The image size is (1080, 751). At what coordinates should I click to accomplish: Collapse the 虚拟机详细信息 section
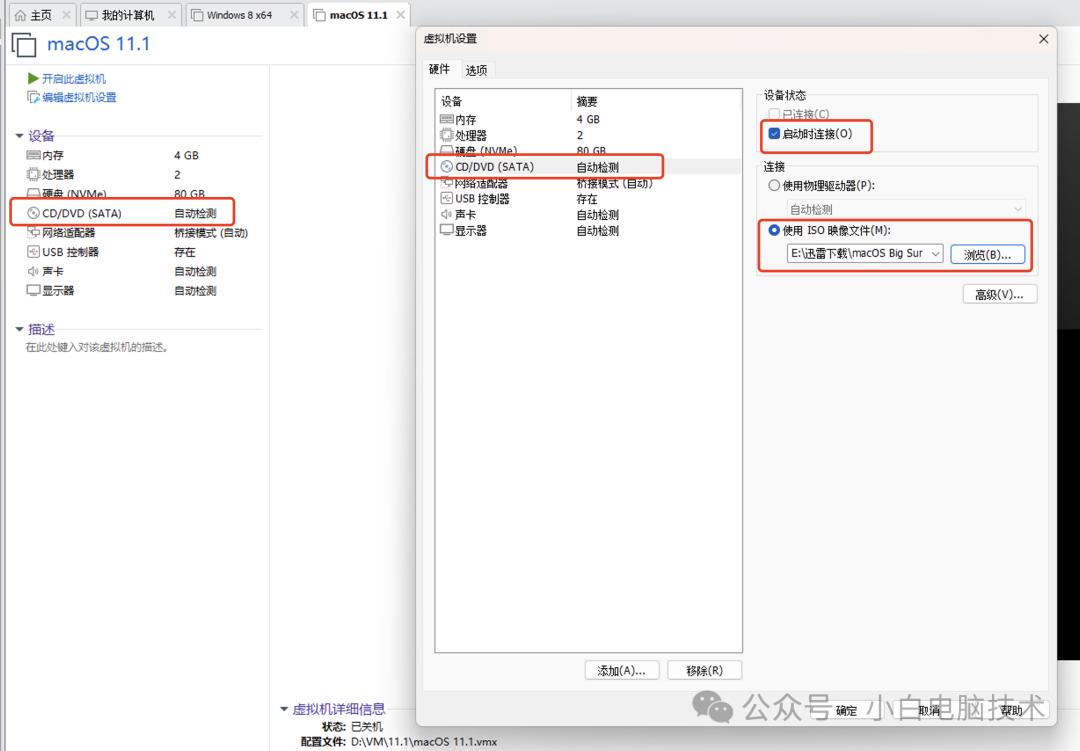(x=285, y=708)
